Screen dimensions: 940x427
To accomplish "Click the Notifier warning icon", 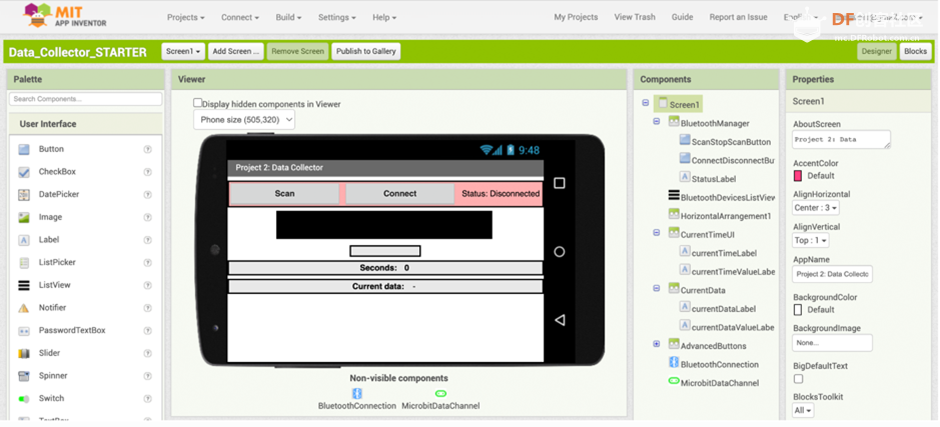I will [24, 308].
